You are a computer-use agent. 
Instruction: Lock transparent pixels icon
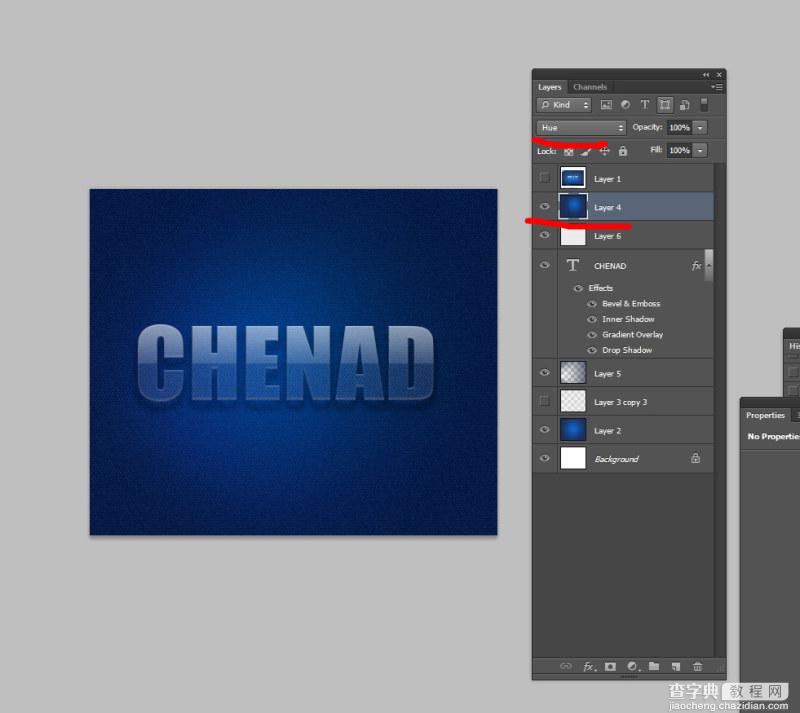pos(568,152)
